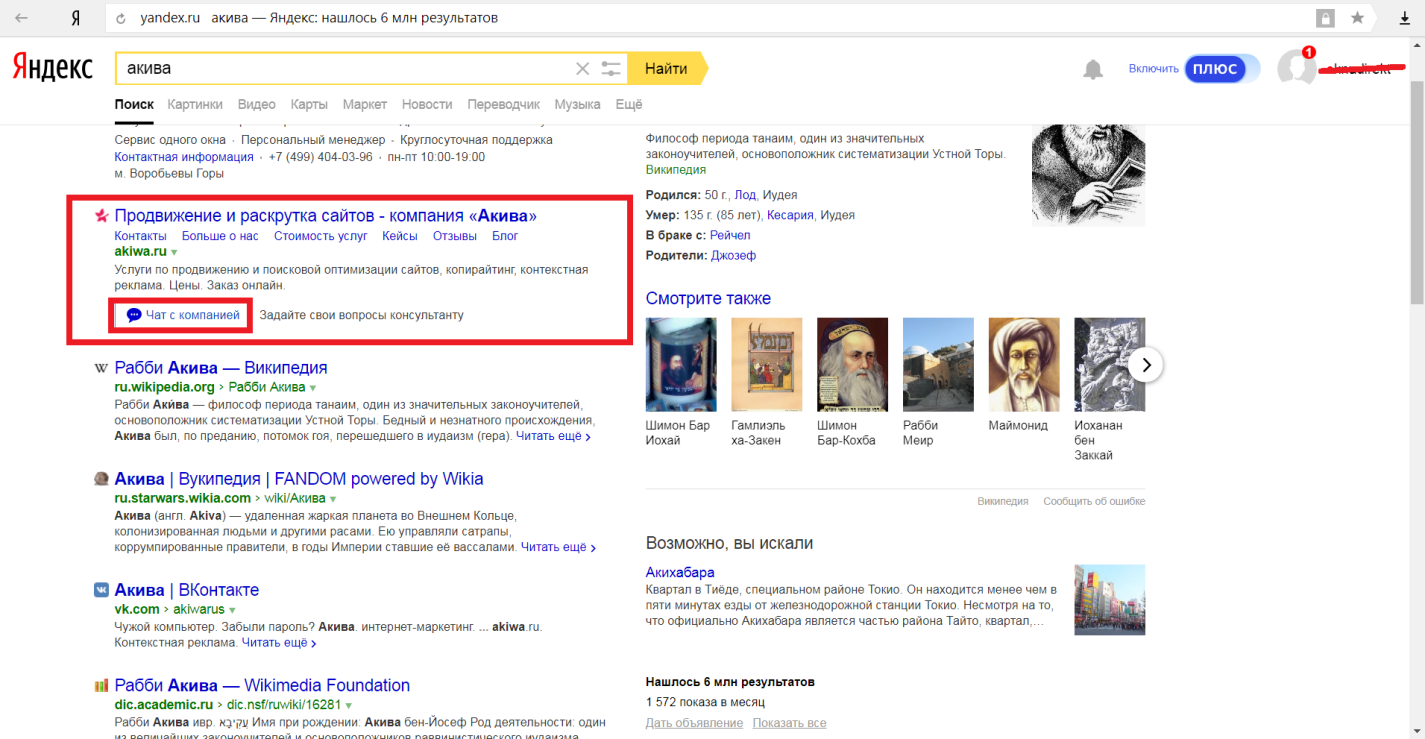Open advanced search settings icon in the search box
The height and width of the screenshot is (739, 1425).
tap(611, 68)
